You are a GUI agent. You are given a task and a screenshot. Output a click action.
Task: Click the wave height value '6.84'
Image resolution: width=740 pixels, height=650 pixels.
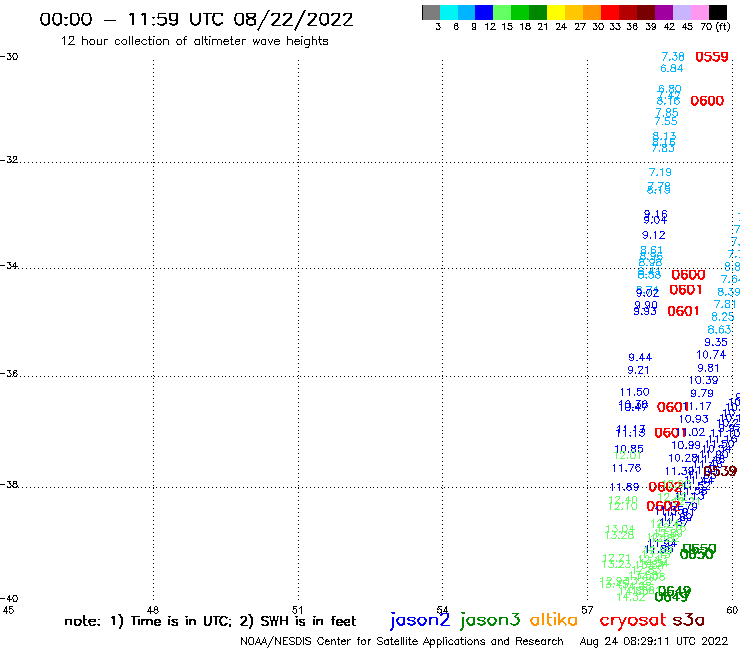tap(672, 68)
